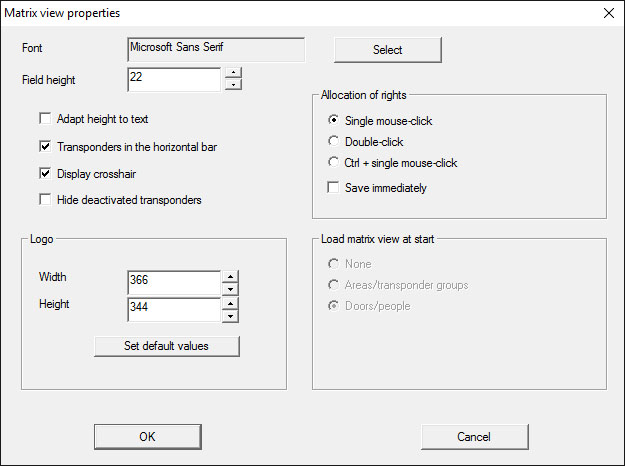The width and height of the screenshot is (625, 466).
Task: Close the Matrix view properties dialog
Action: coord(608,13)
